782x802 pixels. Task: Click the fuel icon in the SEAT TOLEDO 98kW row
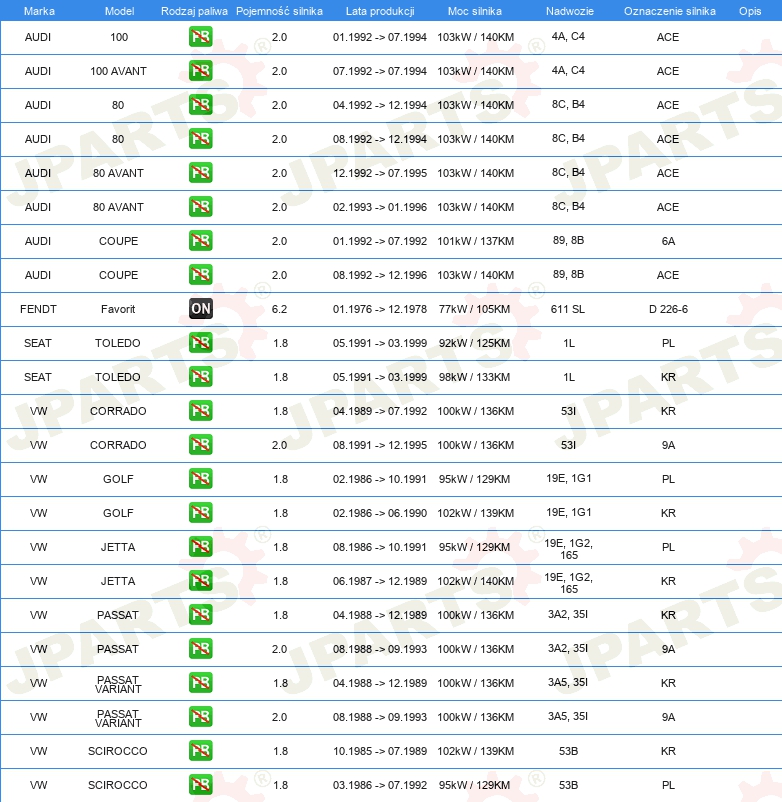(200, 376)
